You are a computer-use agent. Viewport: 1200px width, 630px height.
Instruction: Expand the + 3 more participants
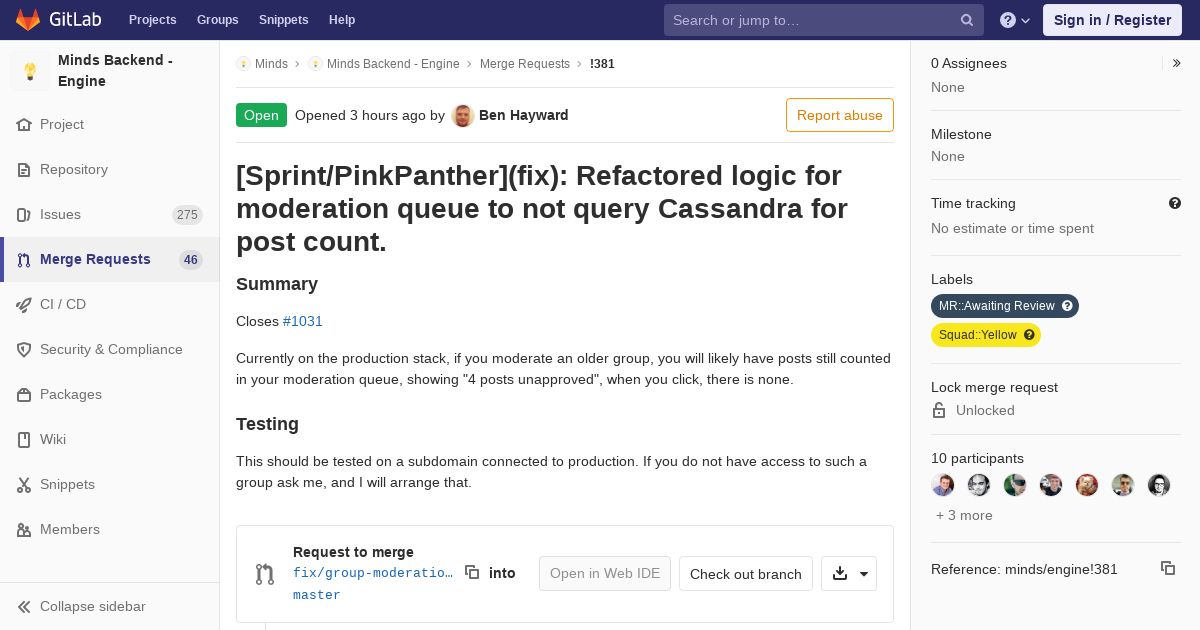964,515
